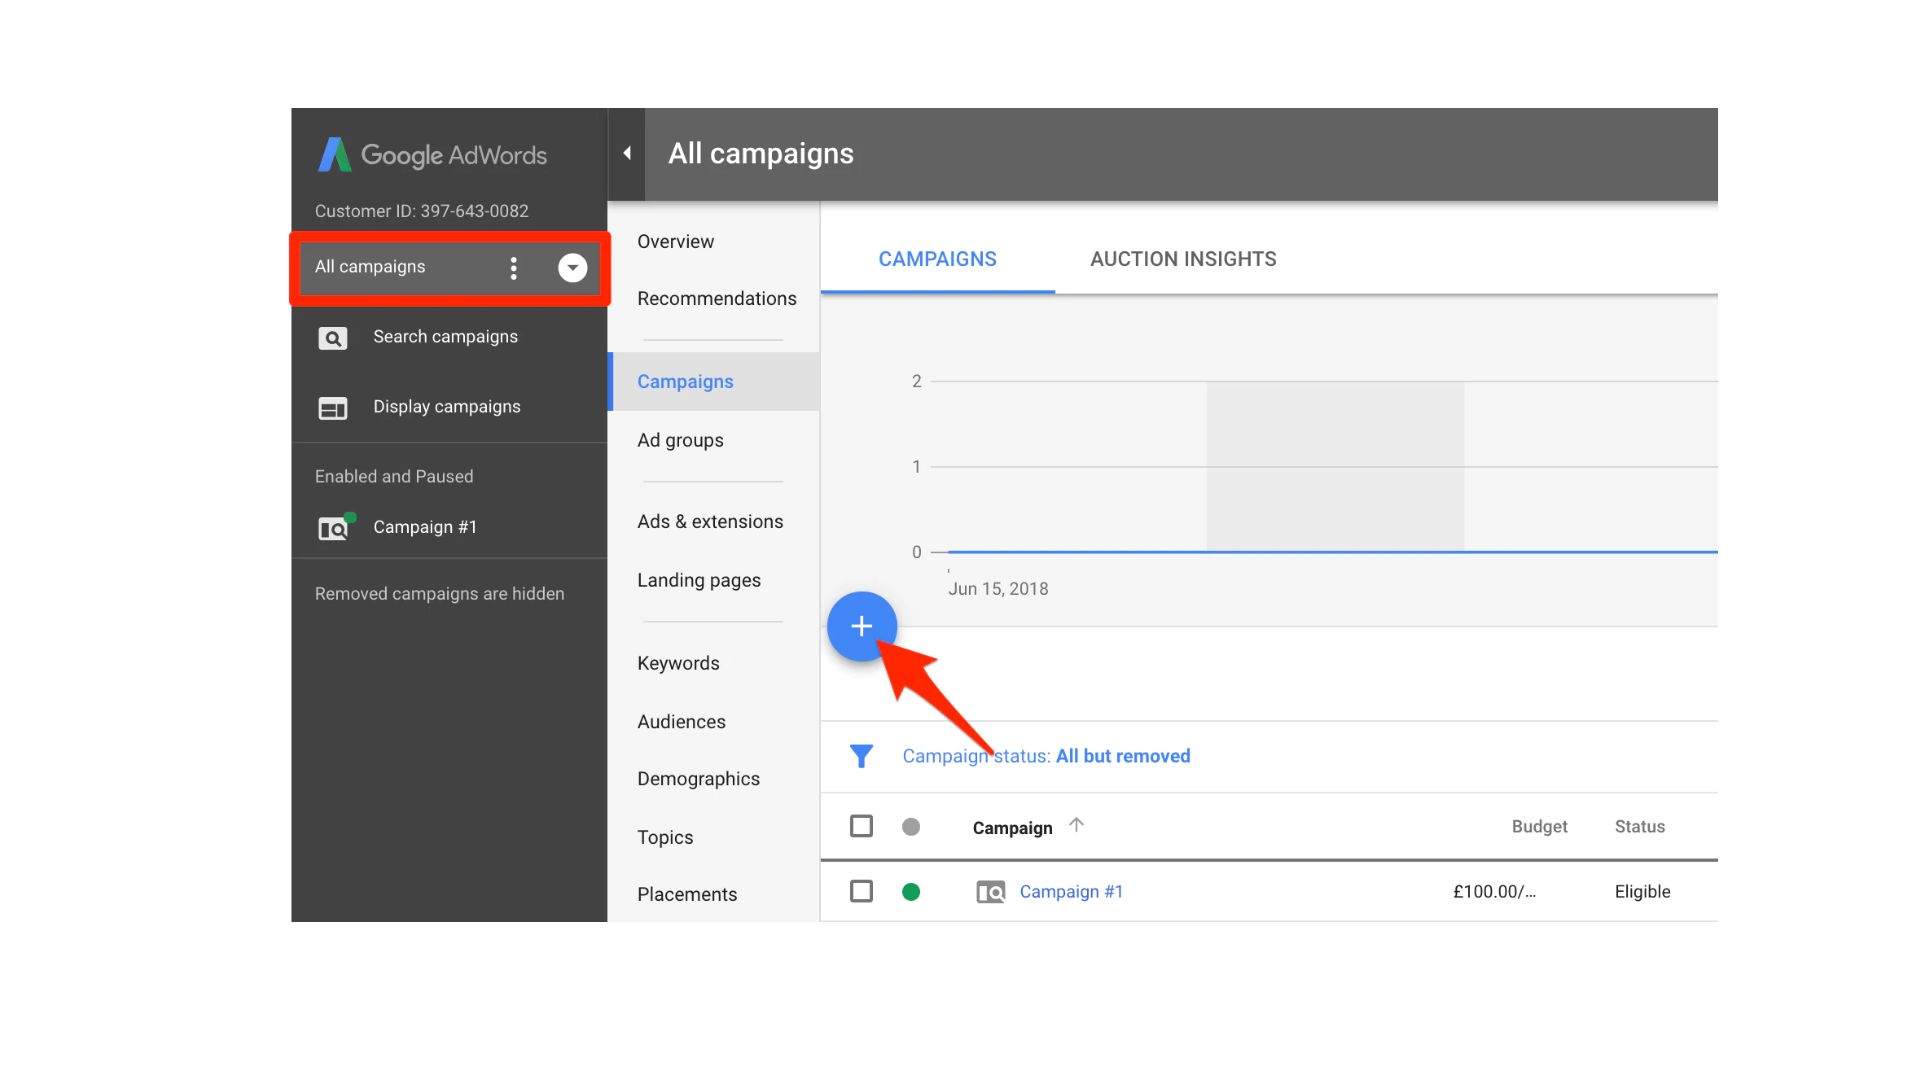The width and height of the screenshot is (1920, 1080).
Task: Expand the All campaigns dropdown arrow
Action: coord(572,267)
